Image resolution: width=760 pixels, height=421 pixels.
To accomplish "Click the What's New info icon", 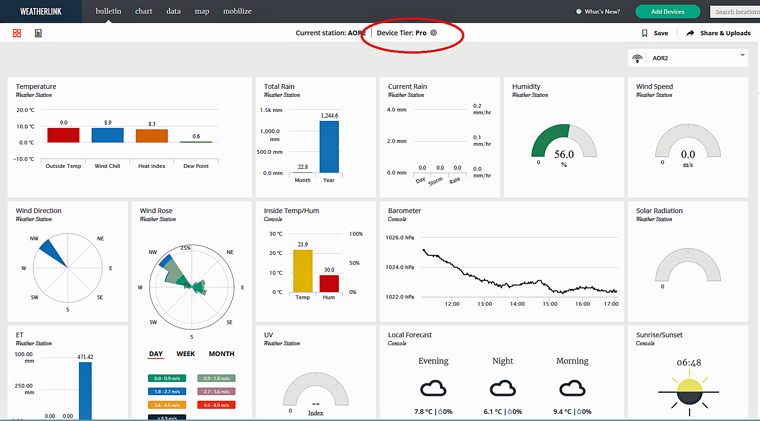I will (579, 12).
